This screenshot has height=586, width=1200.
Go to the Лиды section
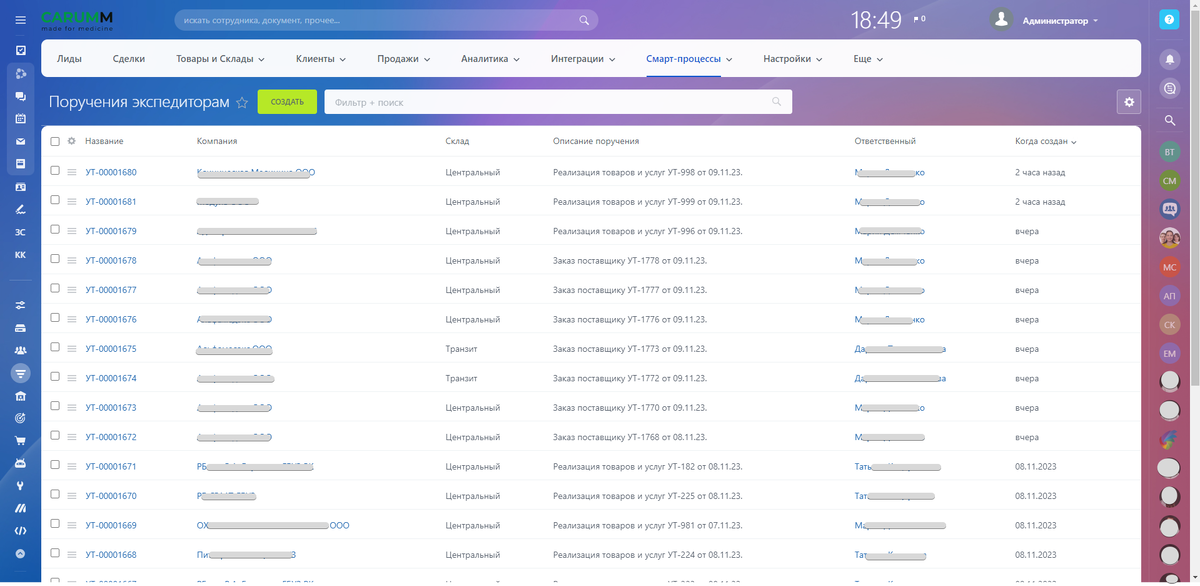pos(70,59)
